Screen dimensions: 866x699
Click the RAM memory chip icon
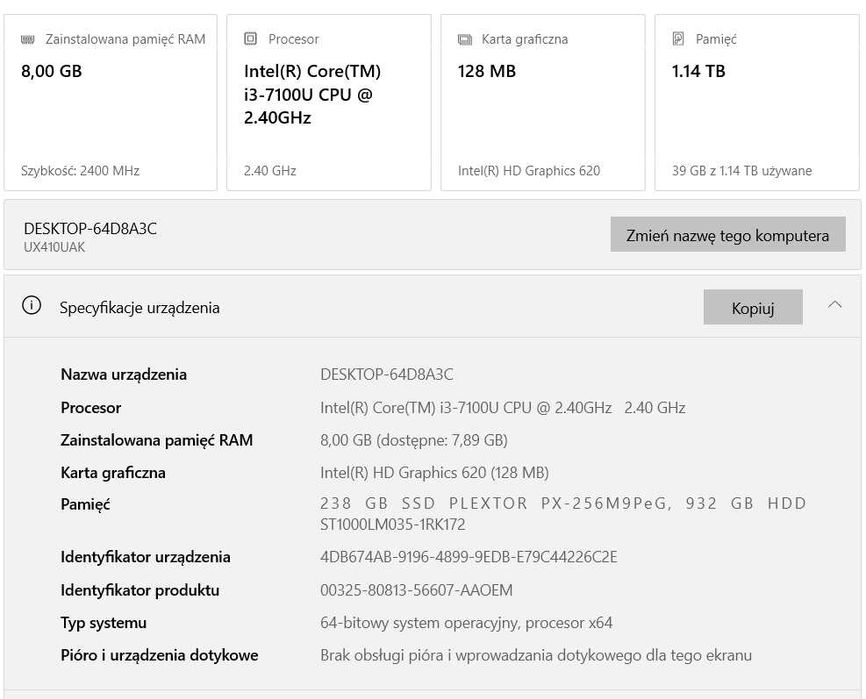coord(27,39)
